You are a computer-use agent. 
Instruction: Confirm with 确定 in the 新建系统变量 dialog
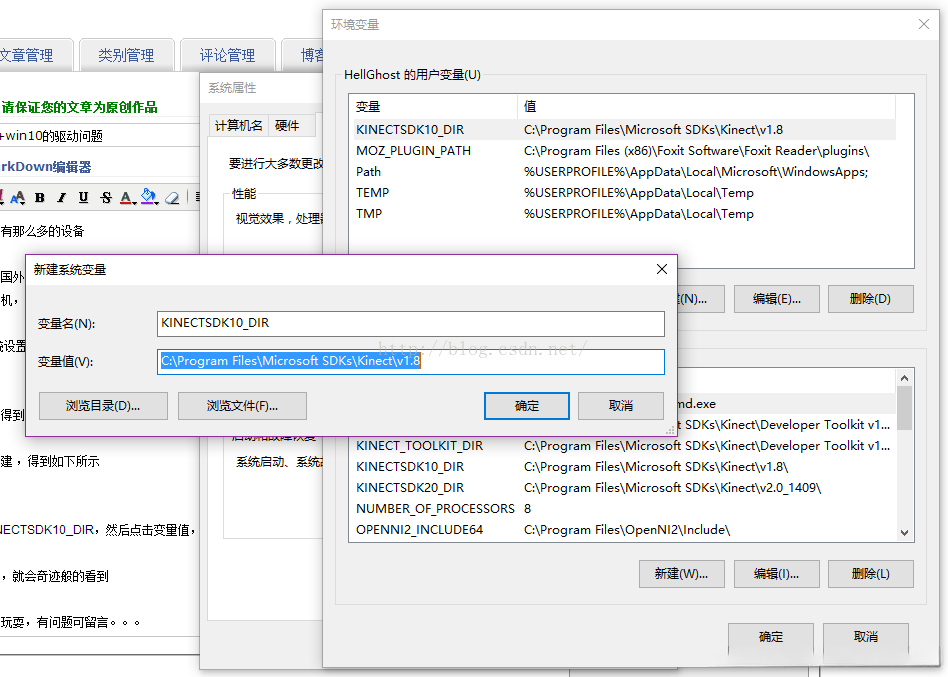[527, 406]
